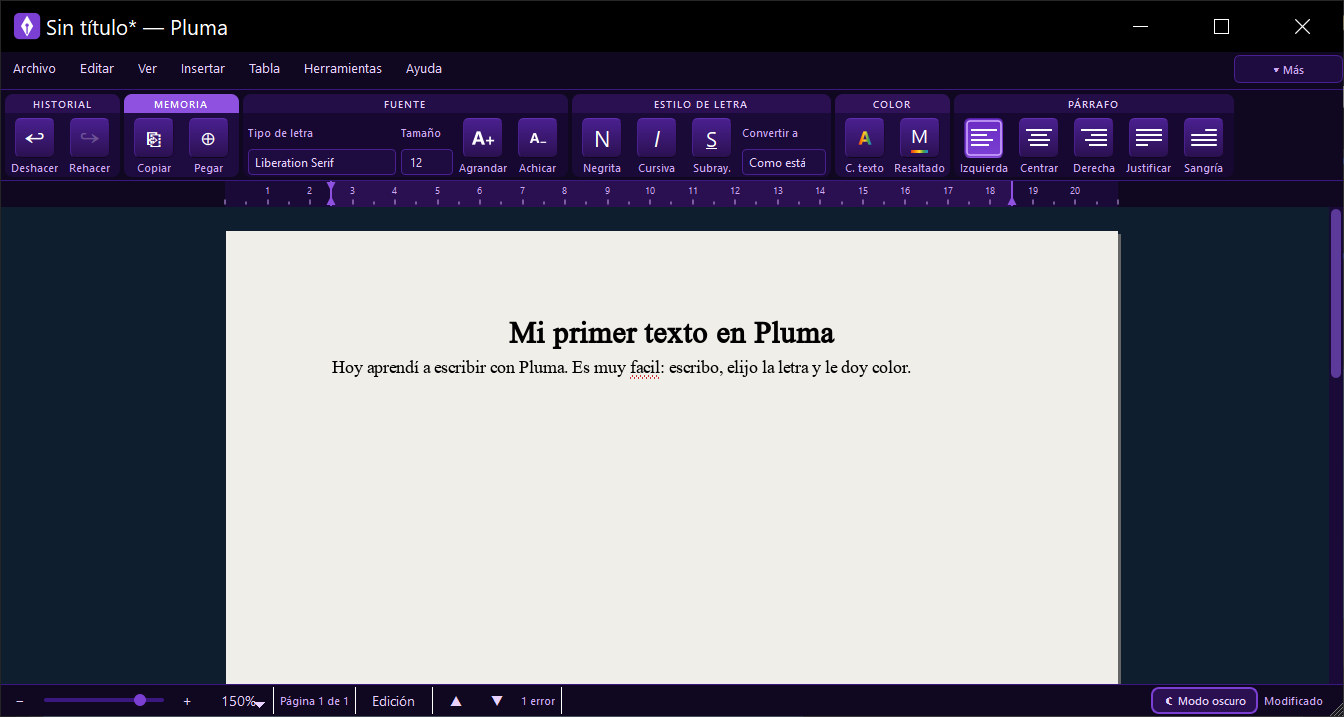1344x717 pixels.
Task: Toggle Cursiva italic formatting
Action: click(656, 138)
